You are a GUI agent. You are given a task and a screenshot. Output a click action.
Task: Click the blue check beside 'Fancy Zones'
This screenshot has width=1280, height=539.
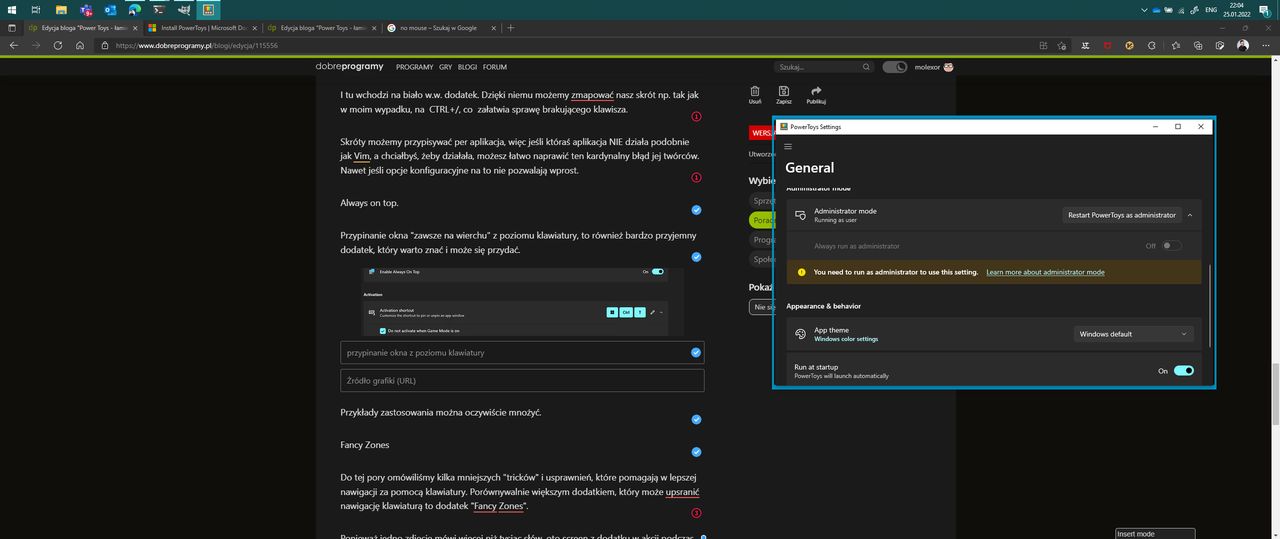point(696,452)
